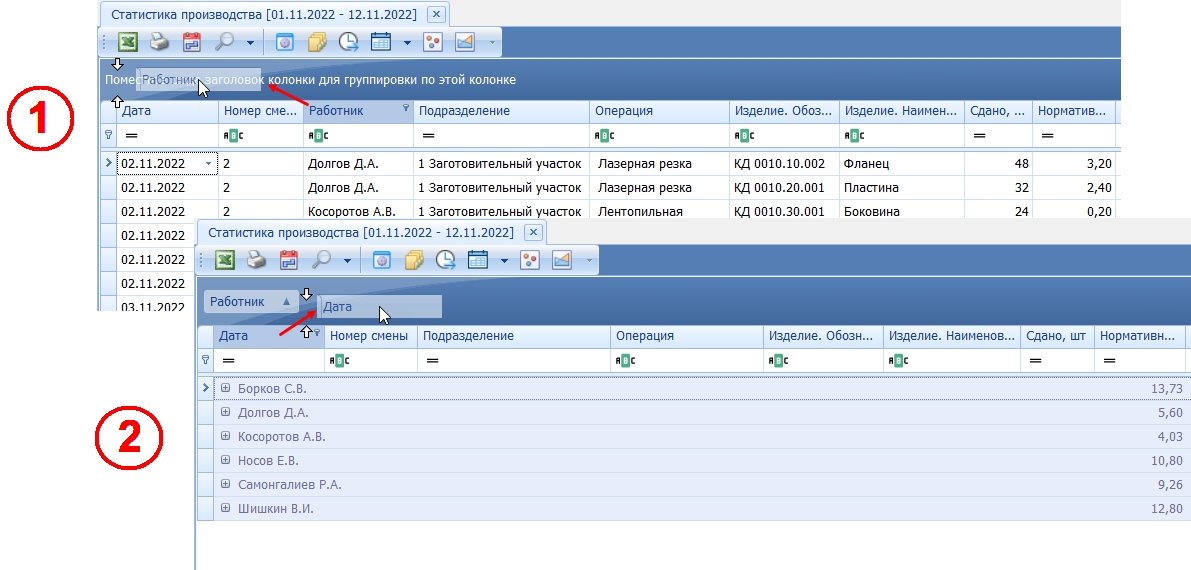Select the 'Лентопильная' operation cell

point(659,211)
